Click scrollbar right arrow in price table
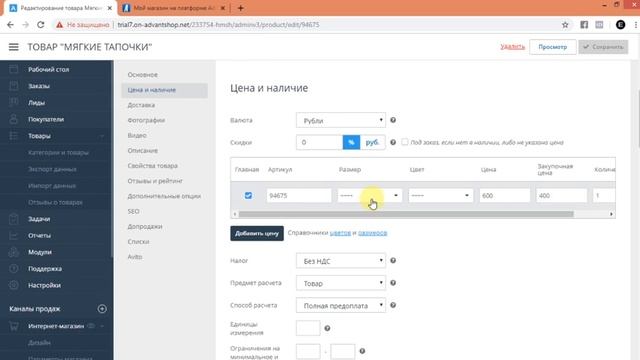Viewport: 640px width, 360px height. point(611,214)
